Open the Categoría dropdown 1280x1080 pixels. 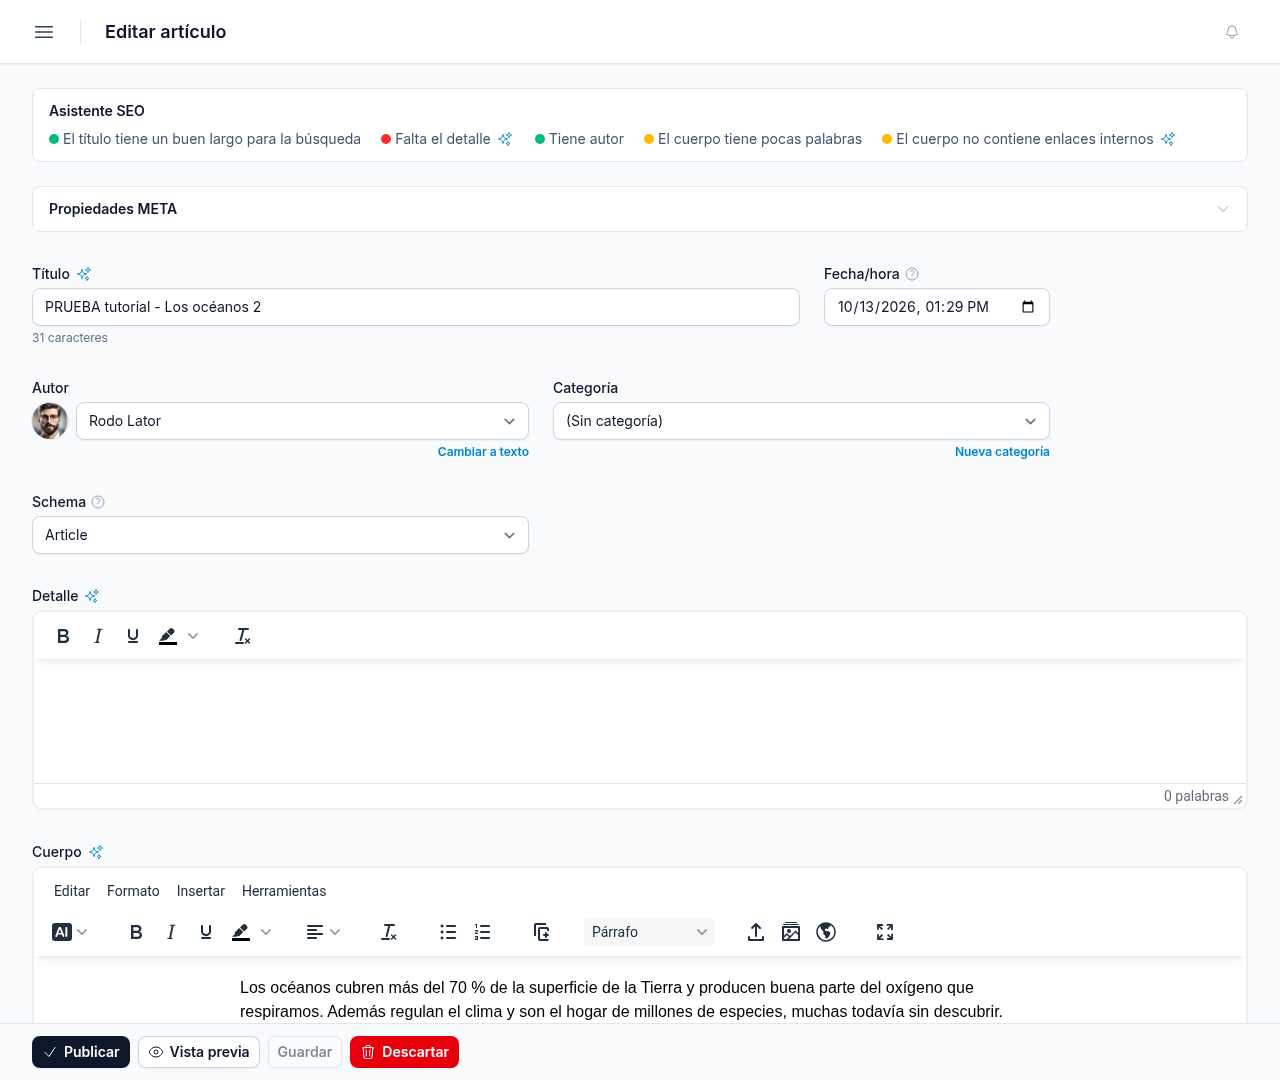click(801, 421)
